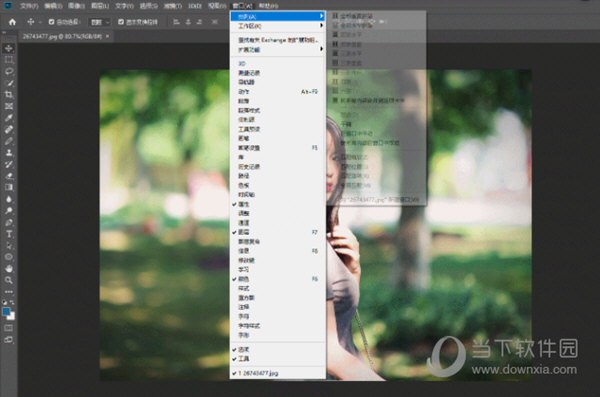Select the Quick Selection tool
Viewport: 600px width, 397px height.
pyautogui.click(x=9, y=83)
